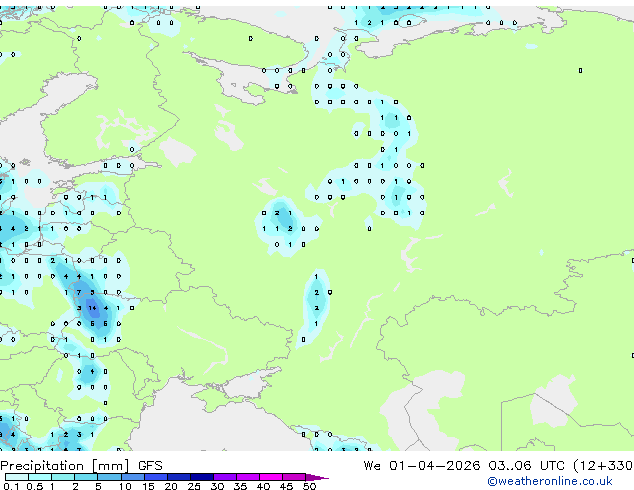Click the 25–30 mm navy legend swatch
Viewport: 634px width, 490px height.
point(201,477)
